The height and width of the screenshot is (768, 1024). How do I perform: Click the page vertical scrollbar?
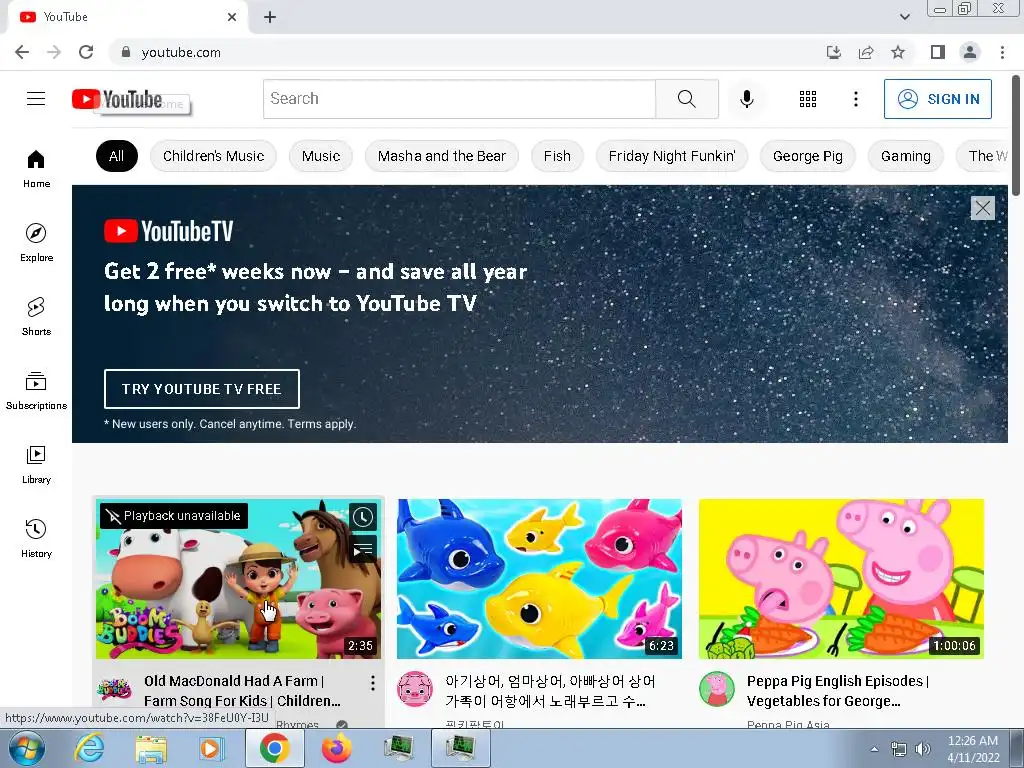click(1016, 134)
